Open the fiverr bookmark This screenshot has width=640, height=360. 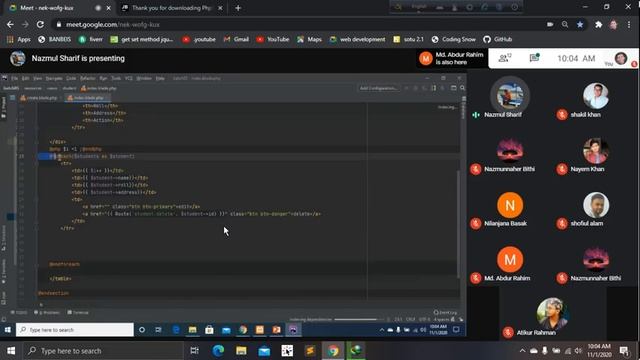(91, 39)
